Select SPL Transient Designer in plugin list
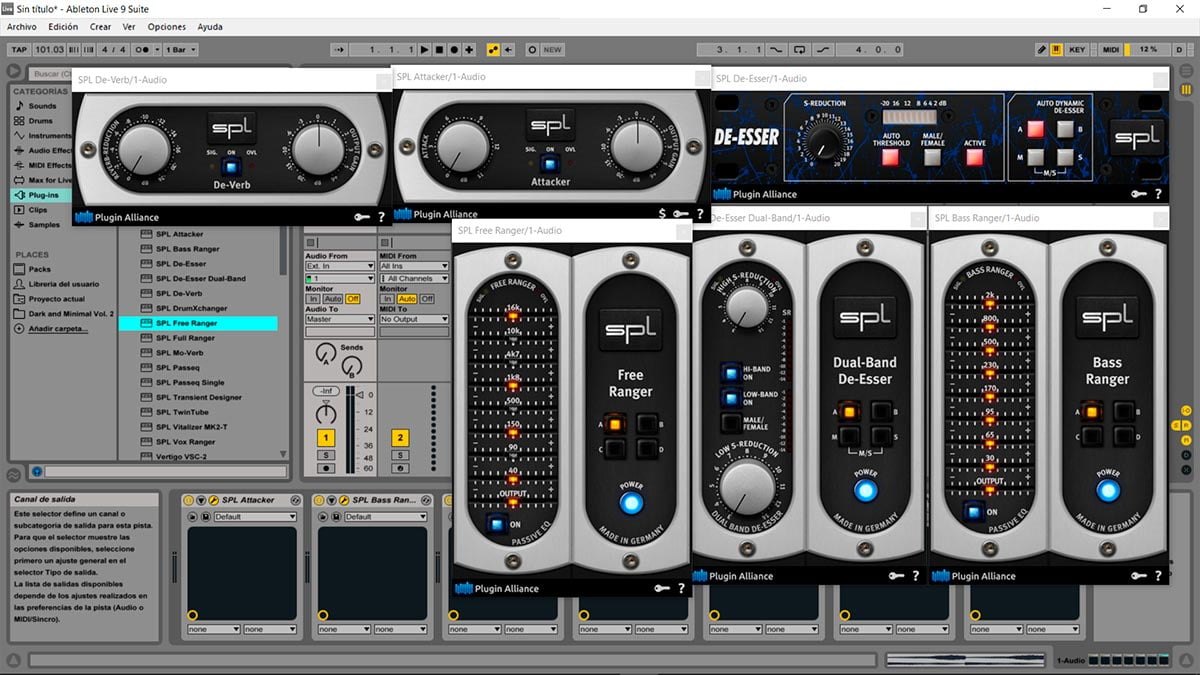Viewport: 1200px width, 675px height. tap(198, 397)
